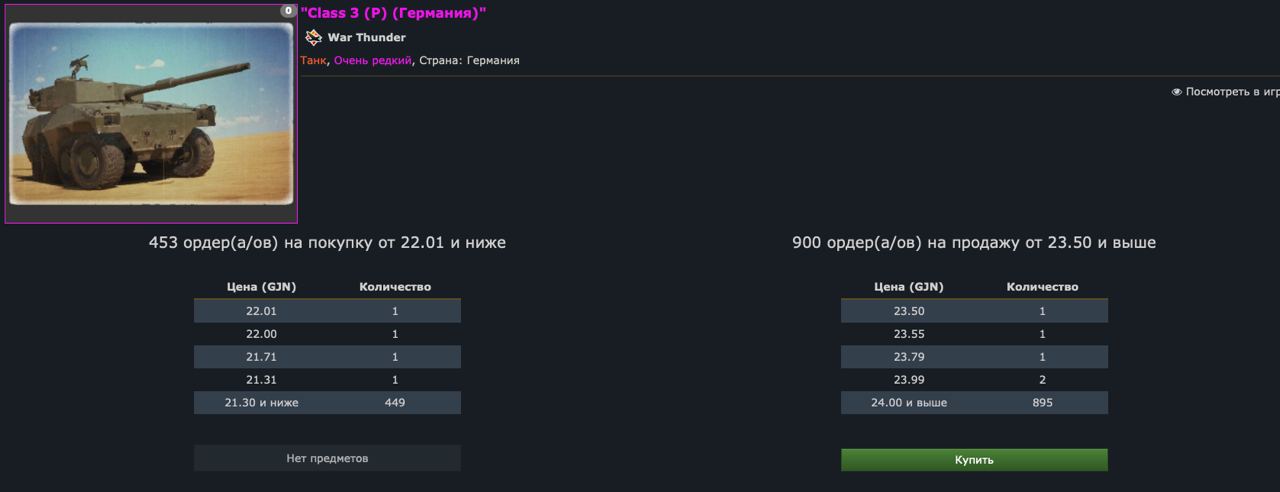The image size is (1280, 492).
Task: Click the eye icon next to Посмотреть в игре
Action: pos(1177,92)
